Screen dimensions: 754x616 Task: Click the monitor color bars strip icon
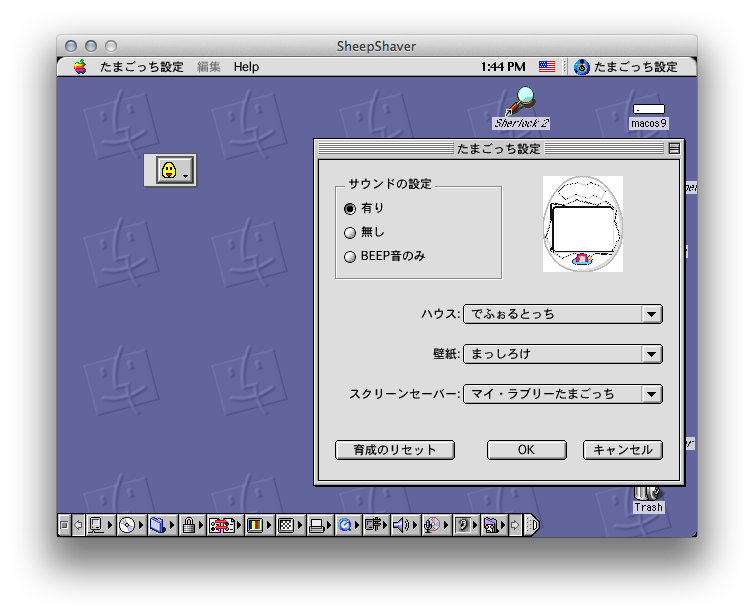pyautogui.click(x=255, y=525)
